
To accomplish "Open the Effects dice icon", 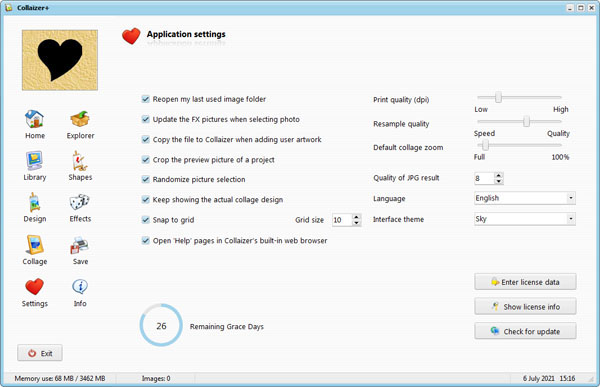I will (80, 202).
